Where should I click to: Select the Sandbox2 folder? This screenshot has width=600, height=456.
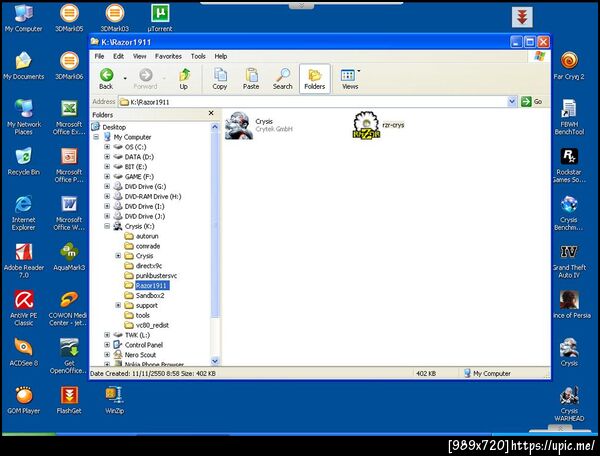tap(150, 296)
